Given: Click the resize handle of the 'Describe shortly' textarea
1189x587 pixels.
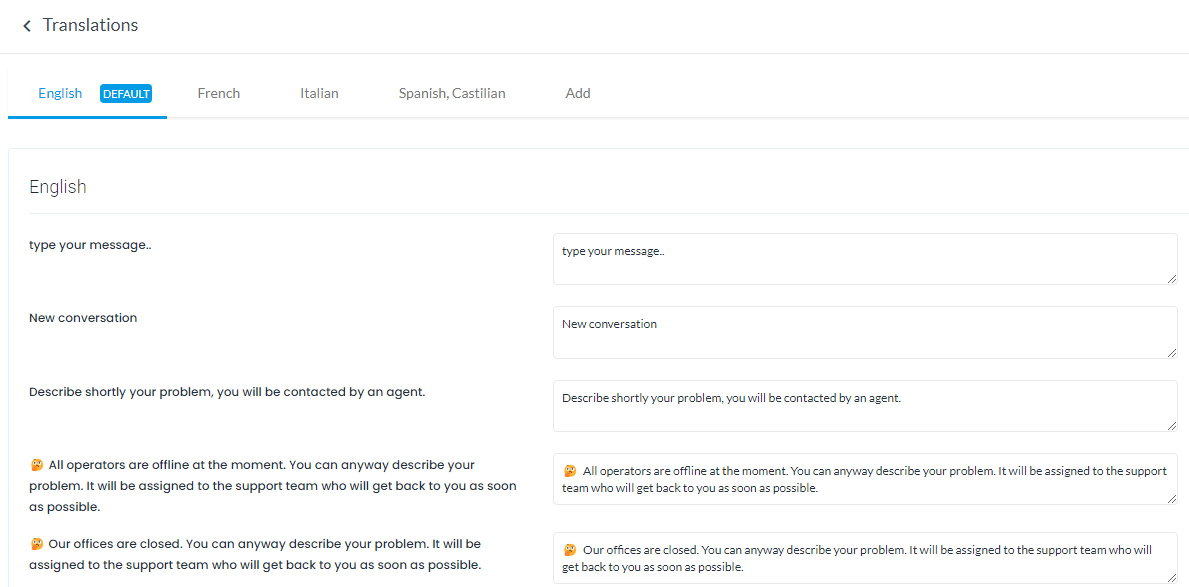Looking at the screenshot, I should tap(1171, 425).
